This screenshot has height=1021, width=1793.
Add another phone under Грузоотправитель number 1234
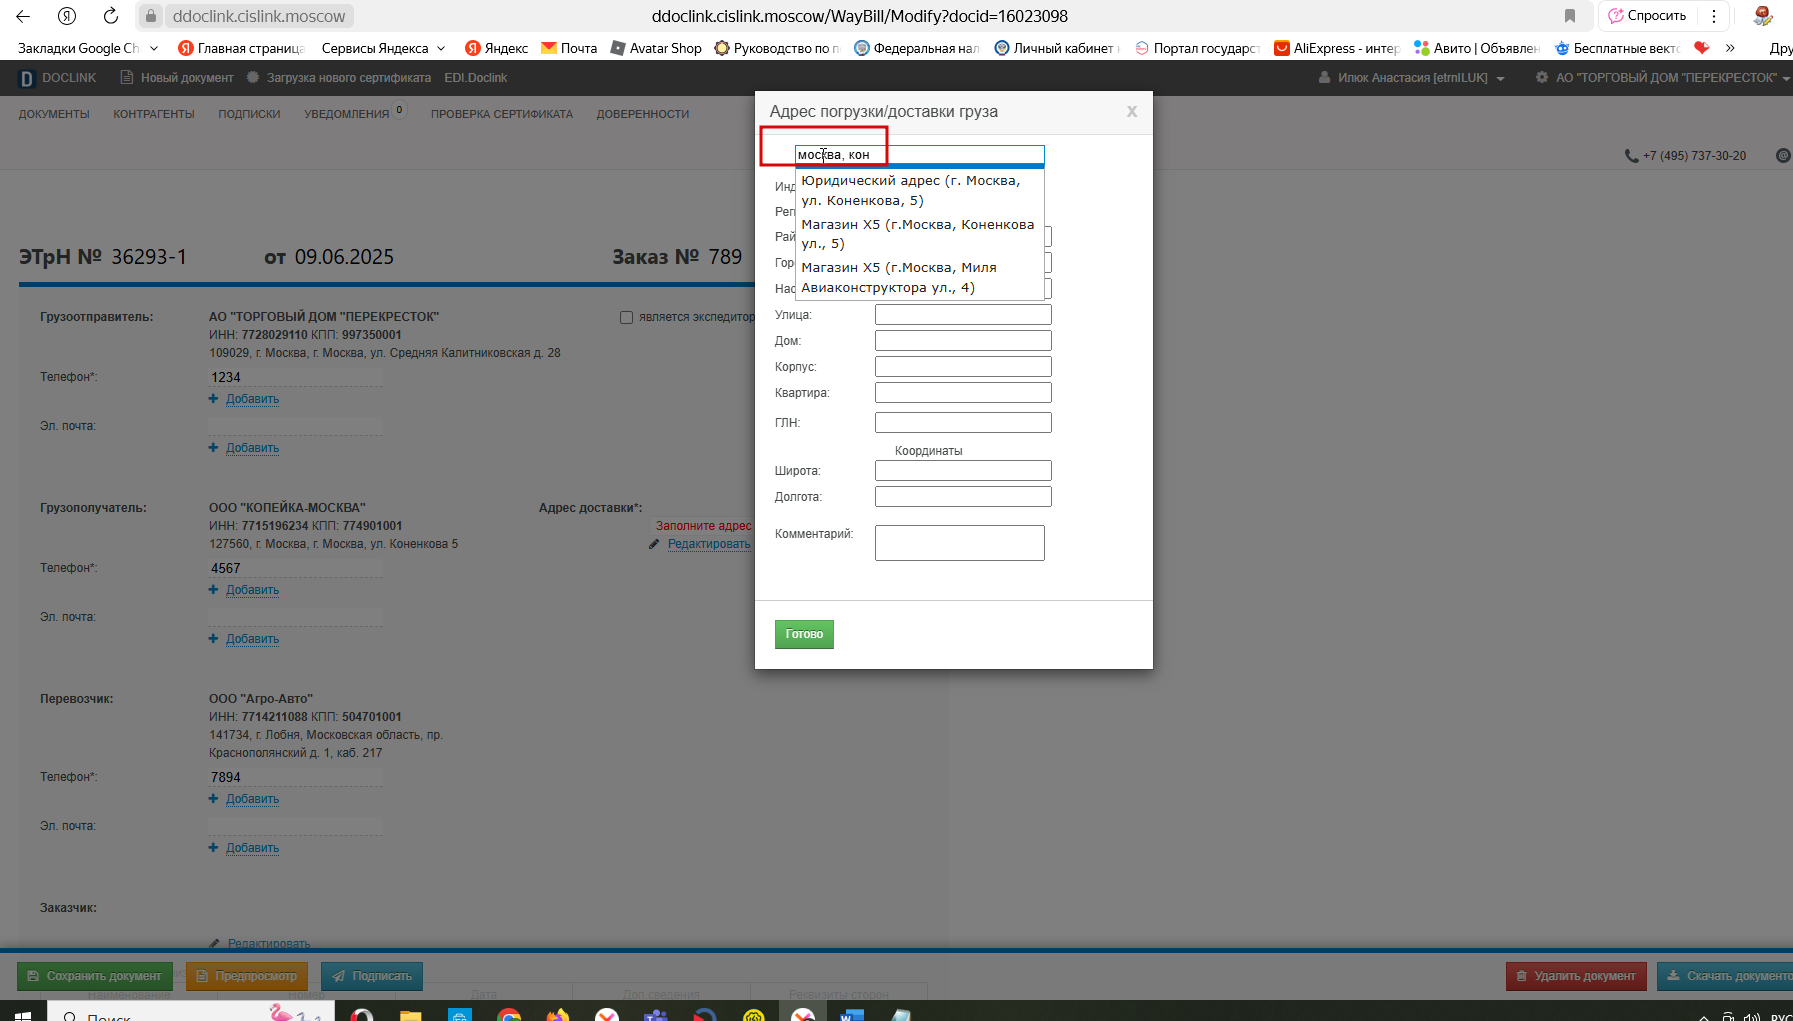coord(252,399)
